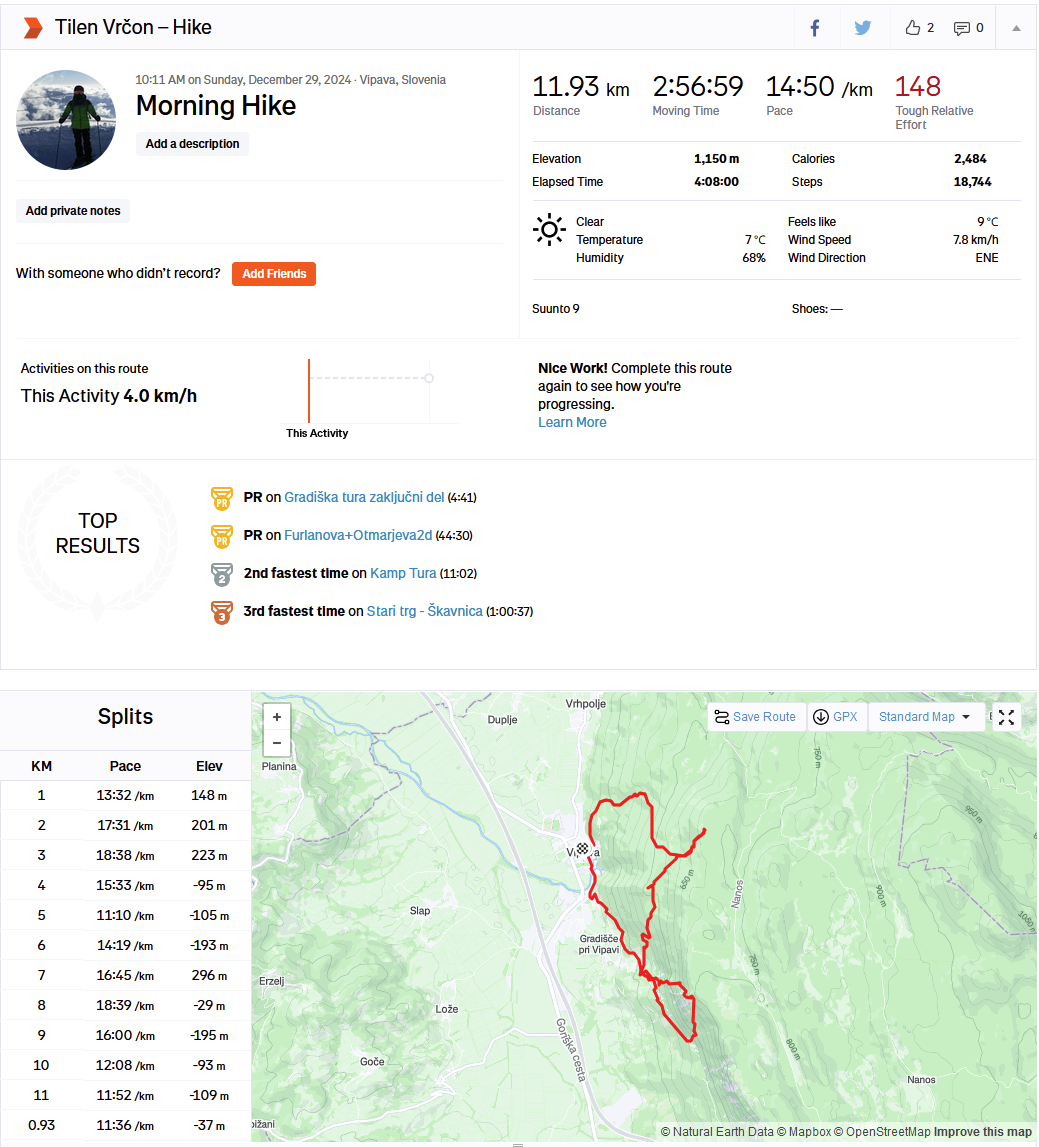The image size is (1039, 1147).
Task: Open the Learn More link
Action: pyautogui.click(x=571, y=422)
